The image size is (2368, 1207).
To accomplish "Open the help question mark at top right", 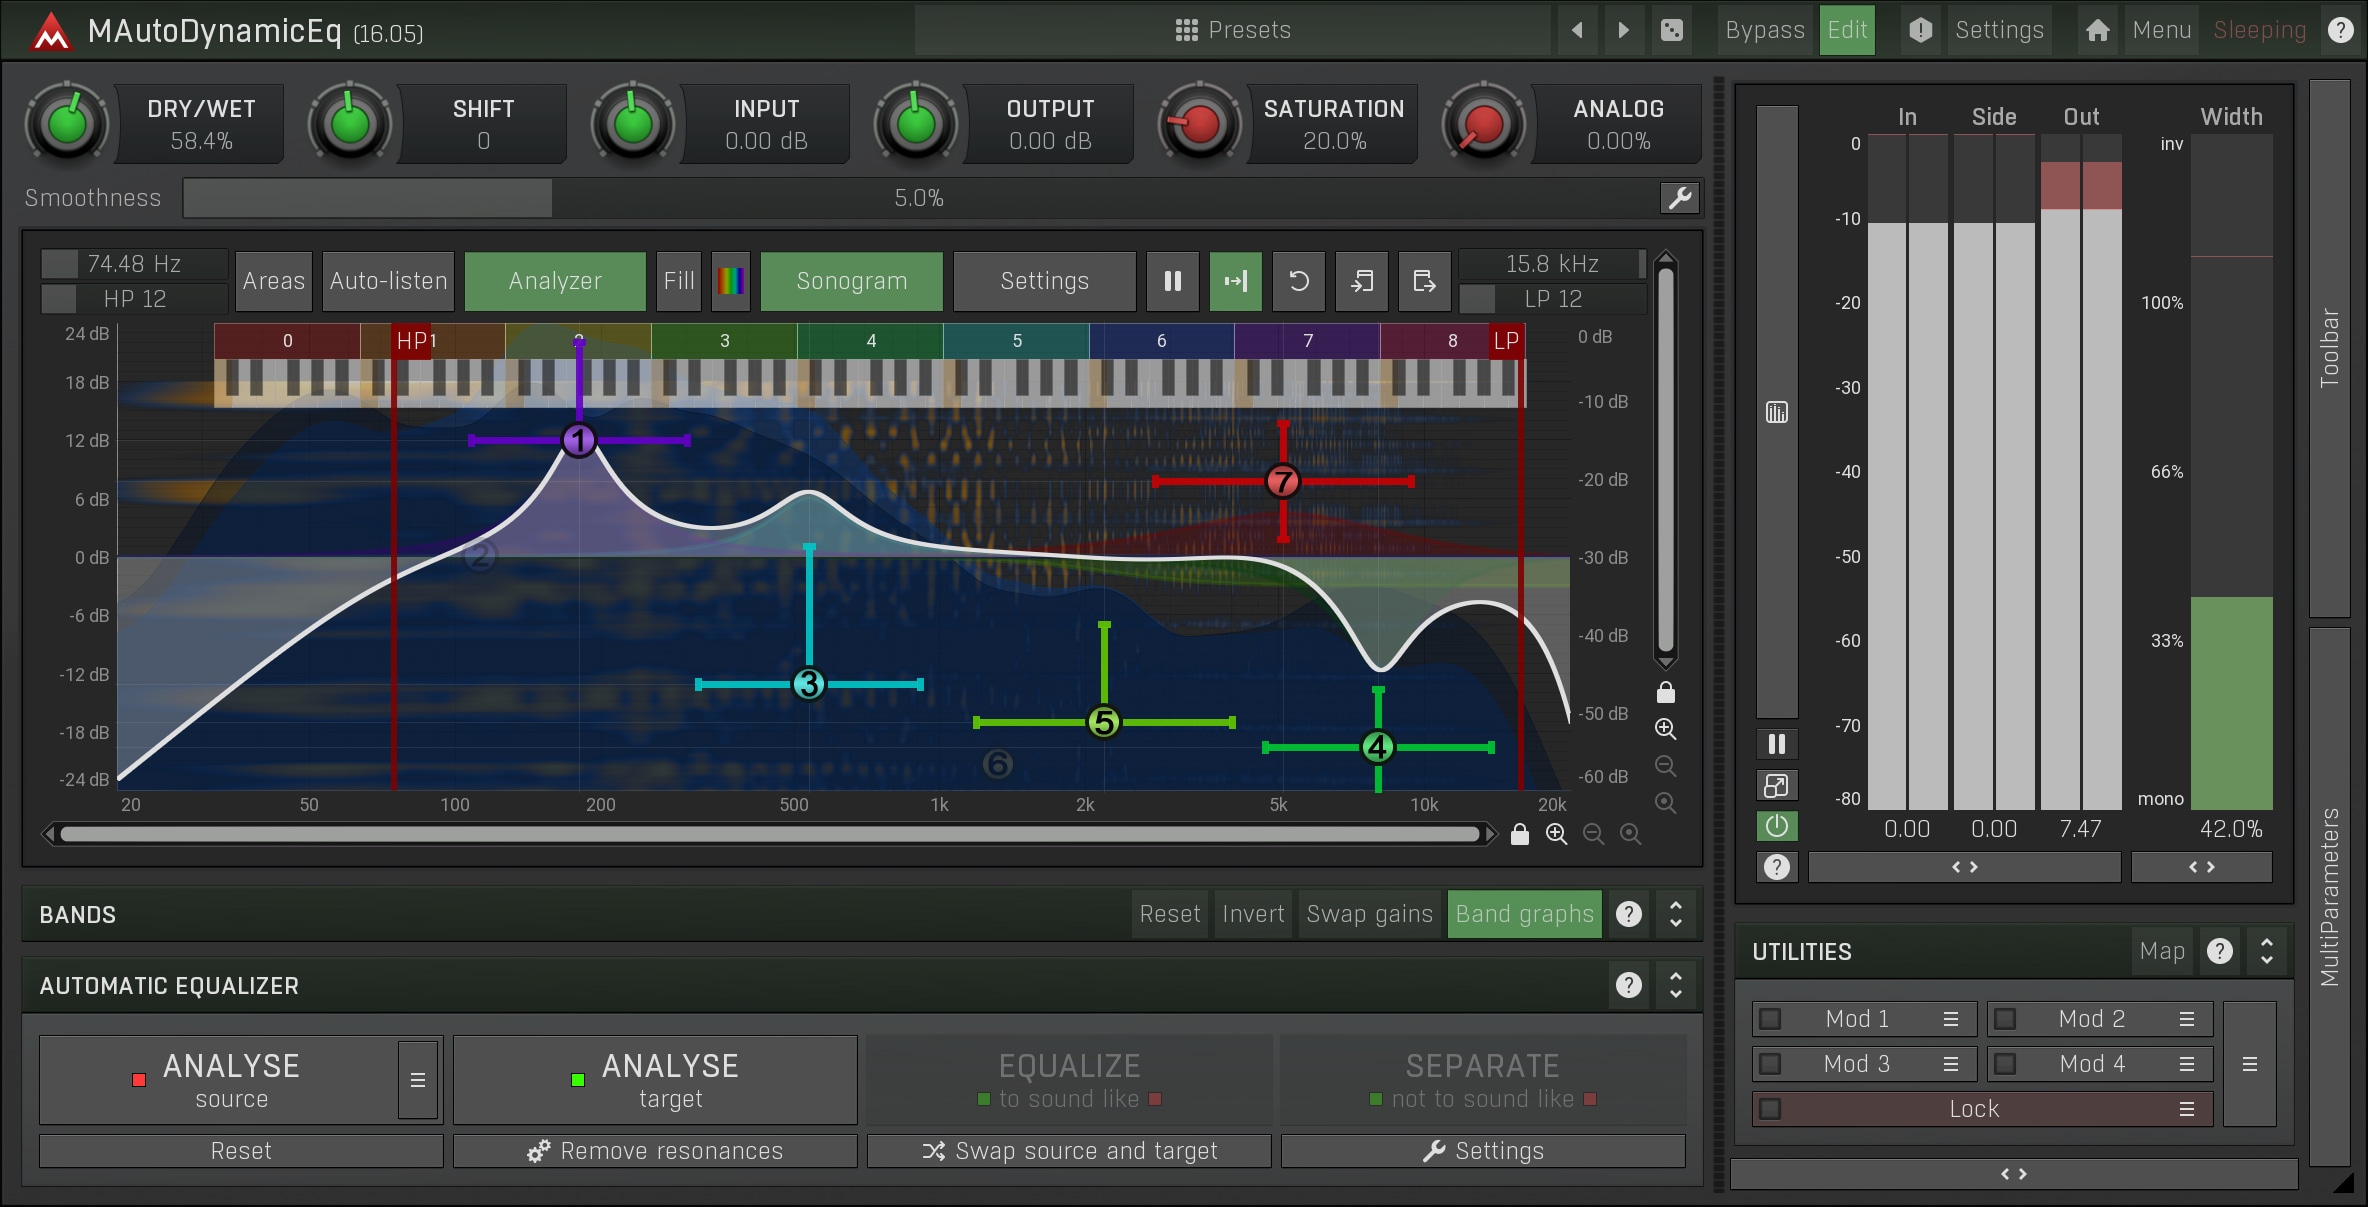I will point(2340,30).
